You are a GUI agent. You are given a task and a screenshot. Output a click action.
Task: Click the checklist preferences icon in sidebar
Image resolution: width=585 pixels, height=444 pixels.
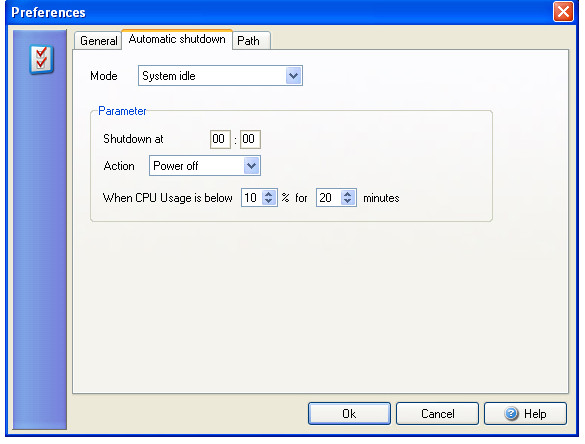coord(41,60)
